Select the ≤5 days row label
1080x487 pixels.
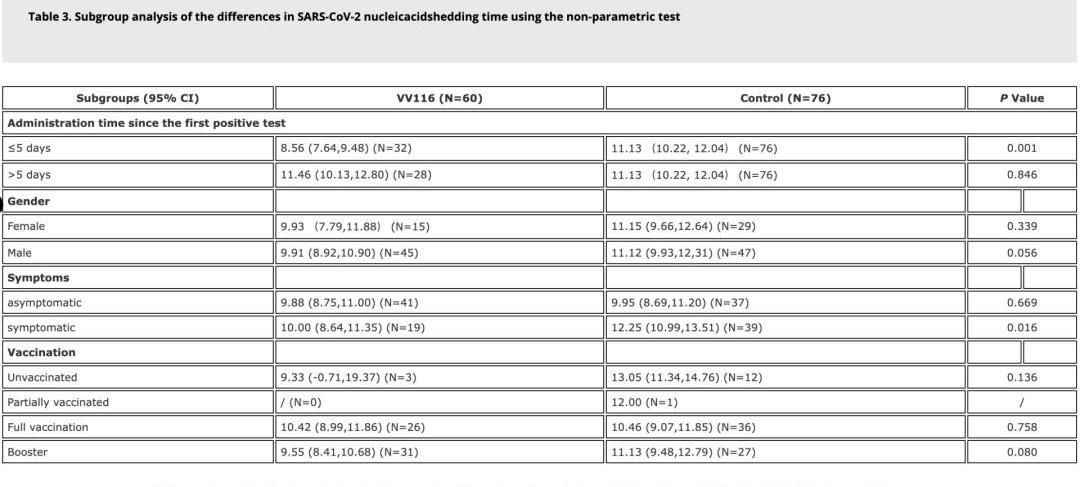pyautogui.click(x=29, y=149)
